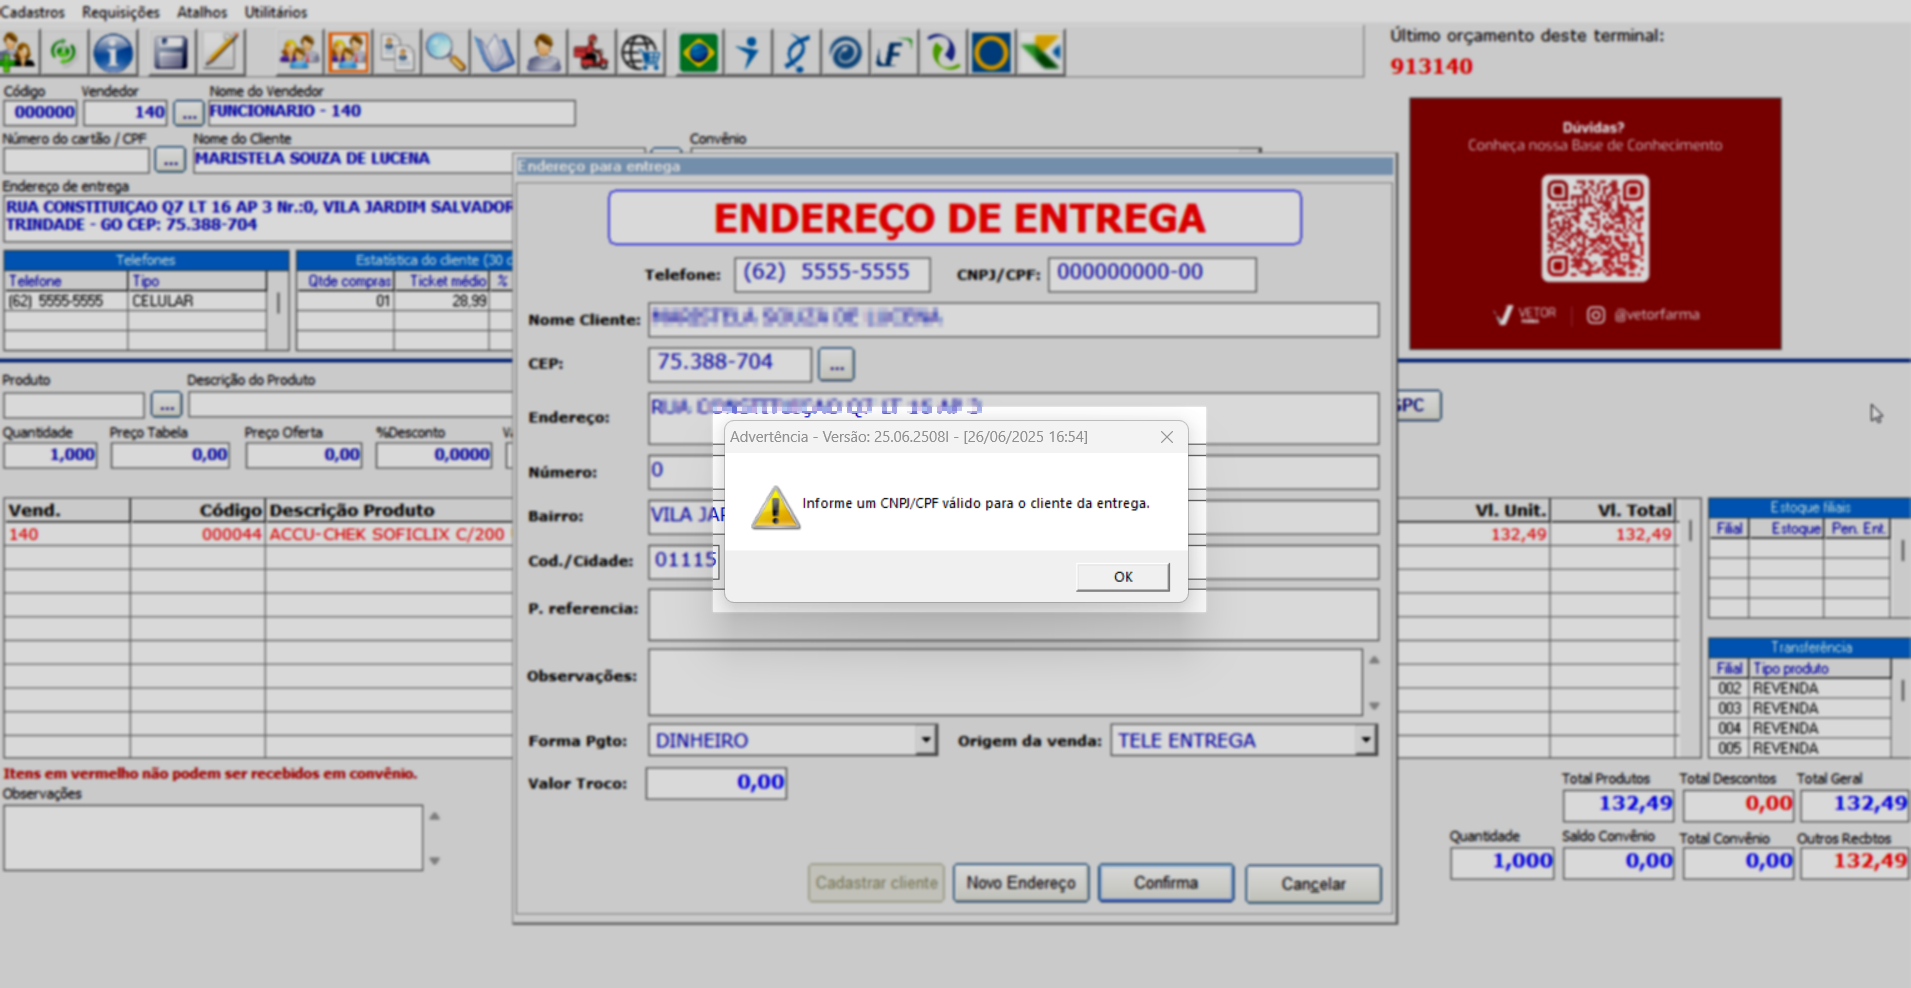The height and width of the screenshot is (988, 1911).
Task: Expand the Forma Pgto DINHEIRO dropdown
Action: click(x=926, y=740)
